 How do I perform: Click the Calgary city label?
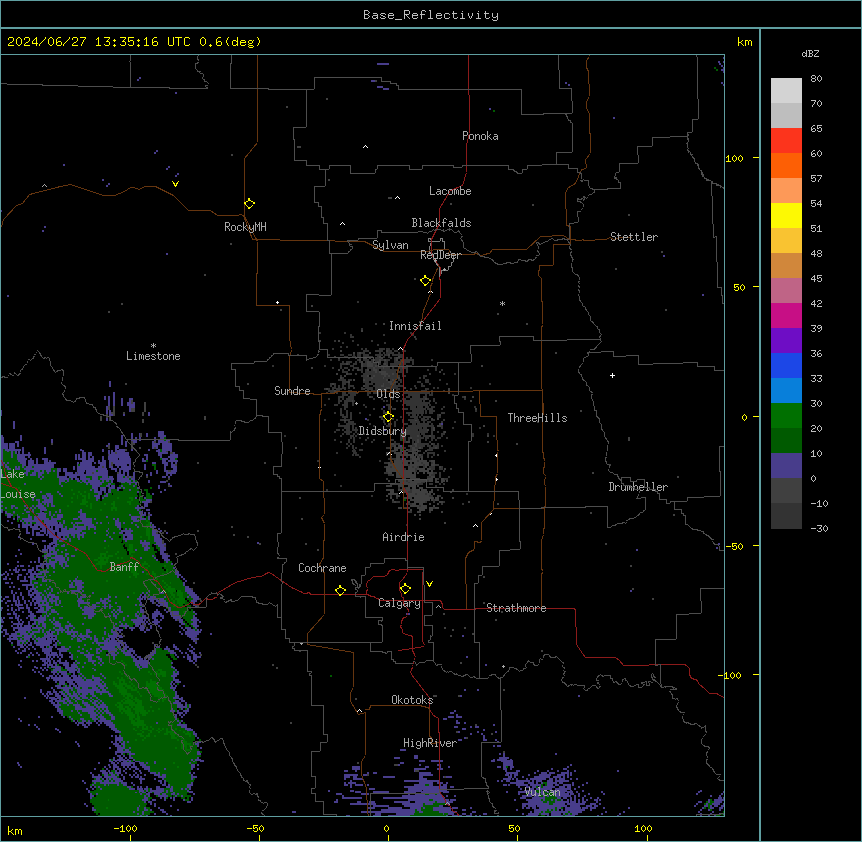[x=399, y=603]
